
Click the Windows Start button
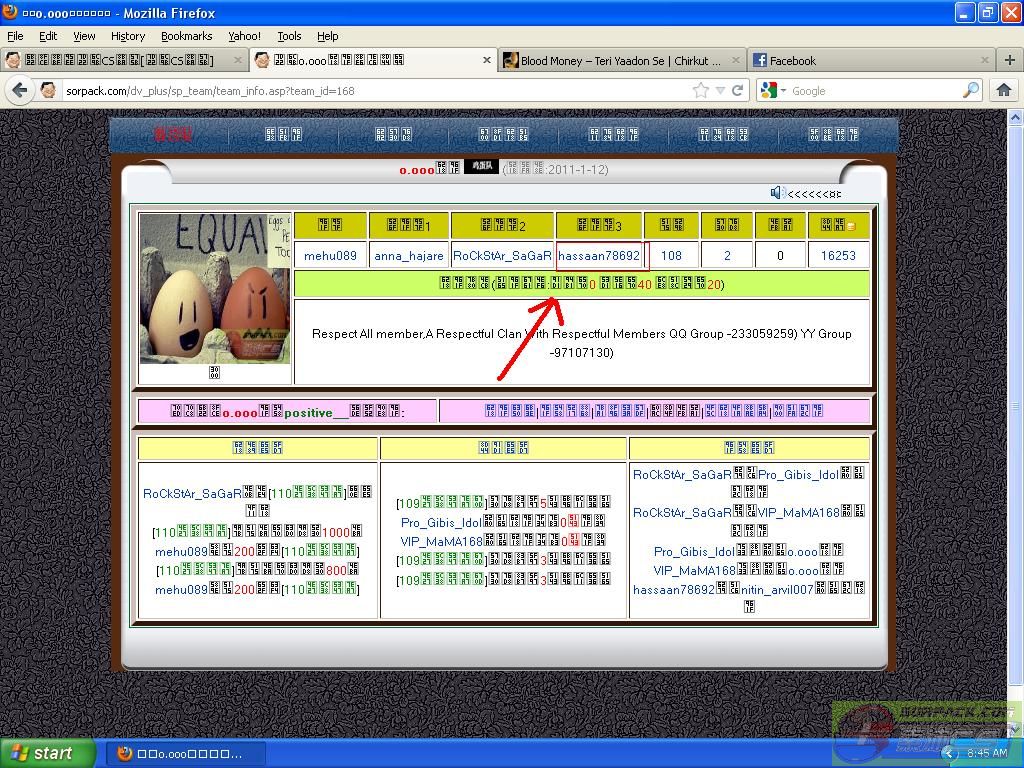(47, 753)
